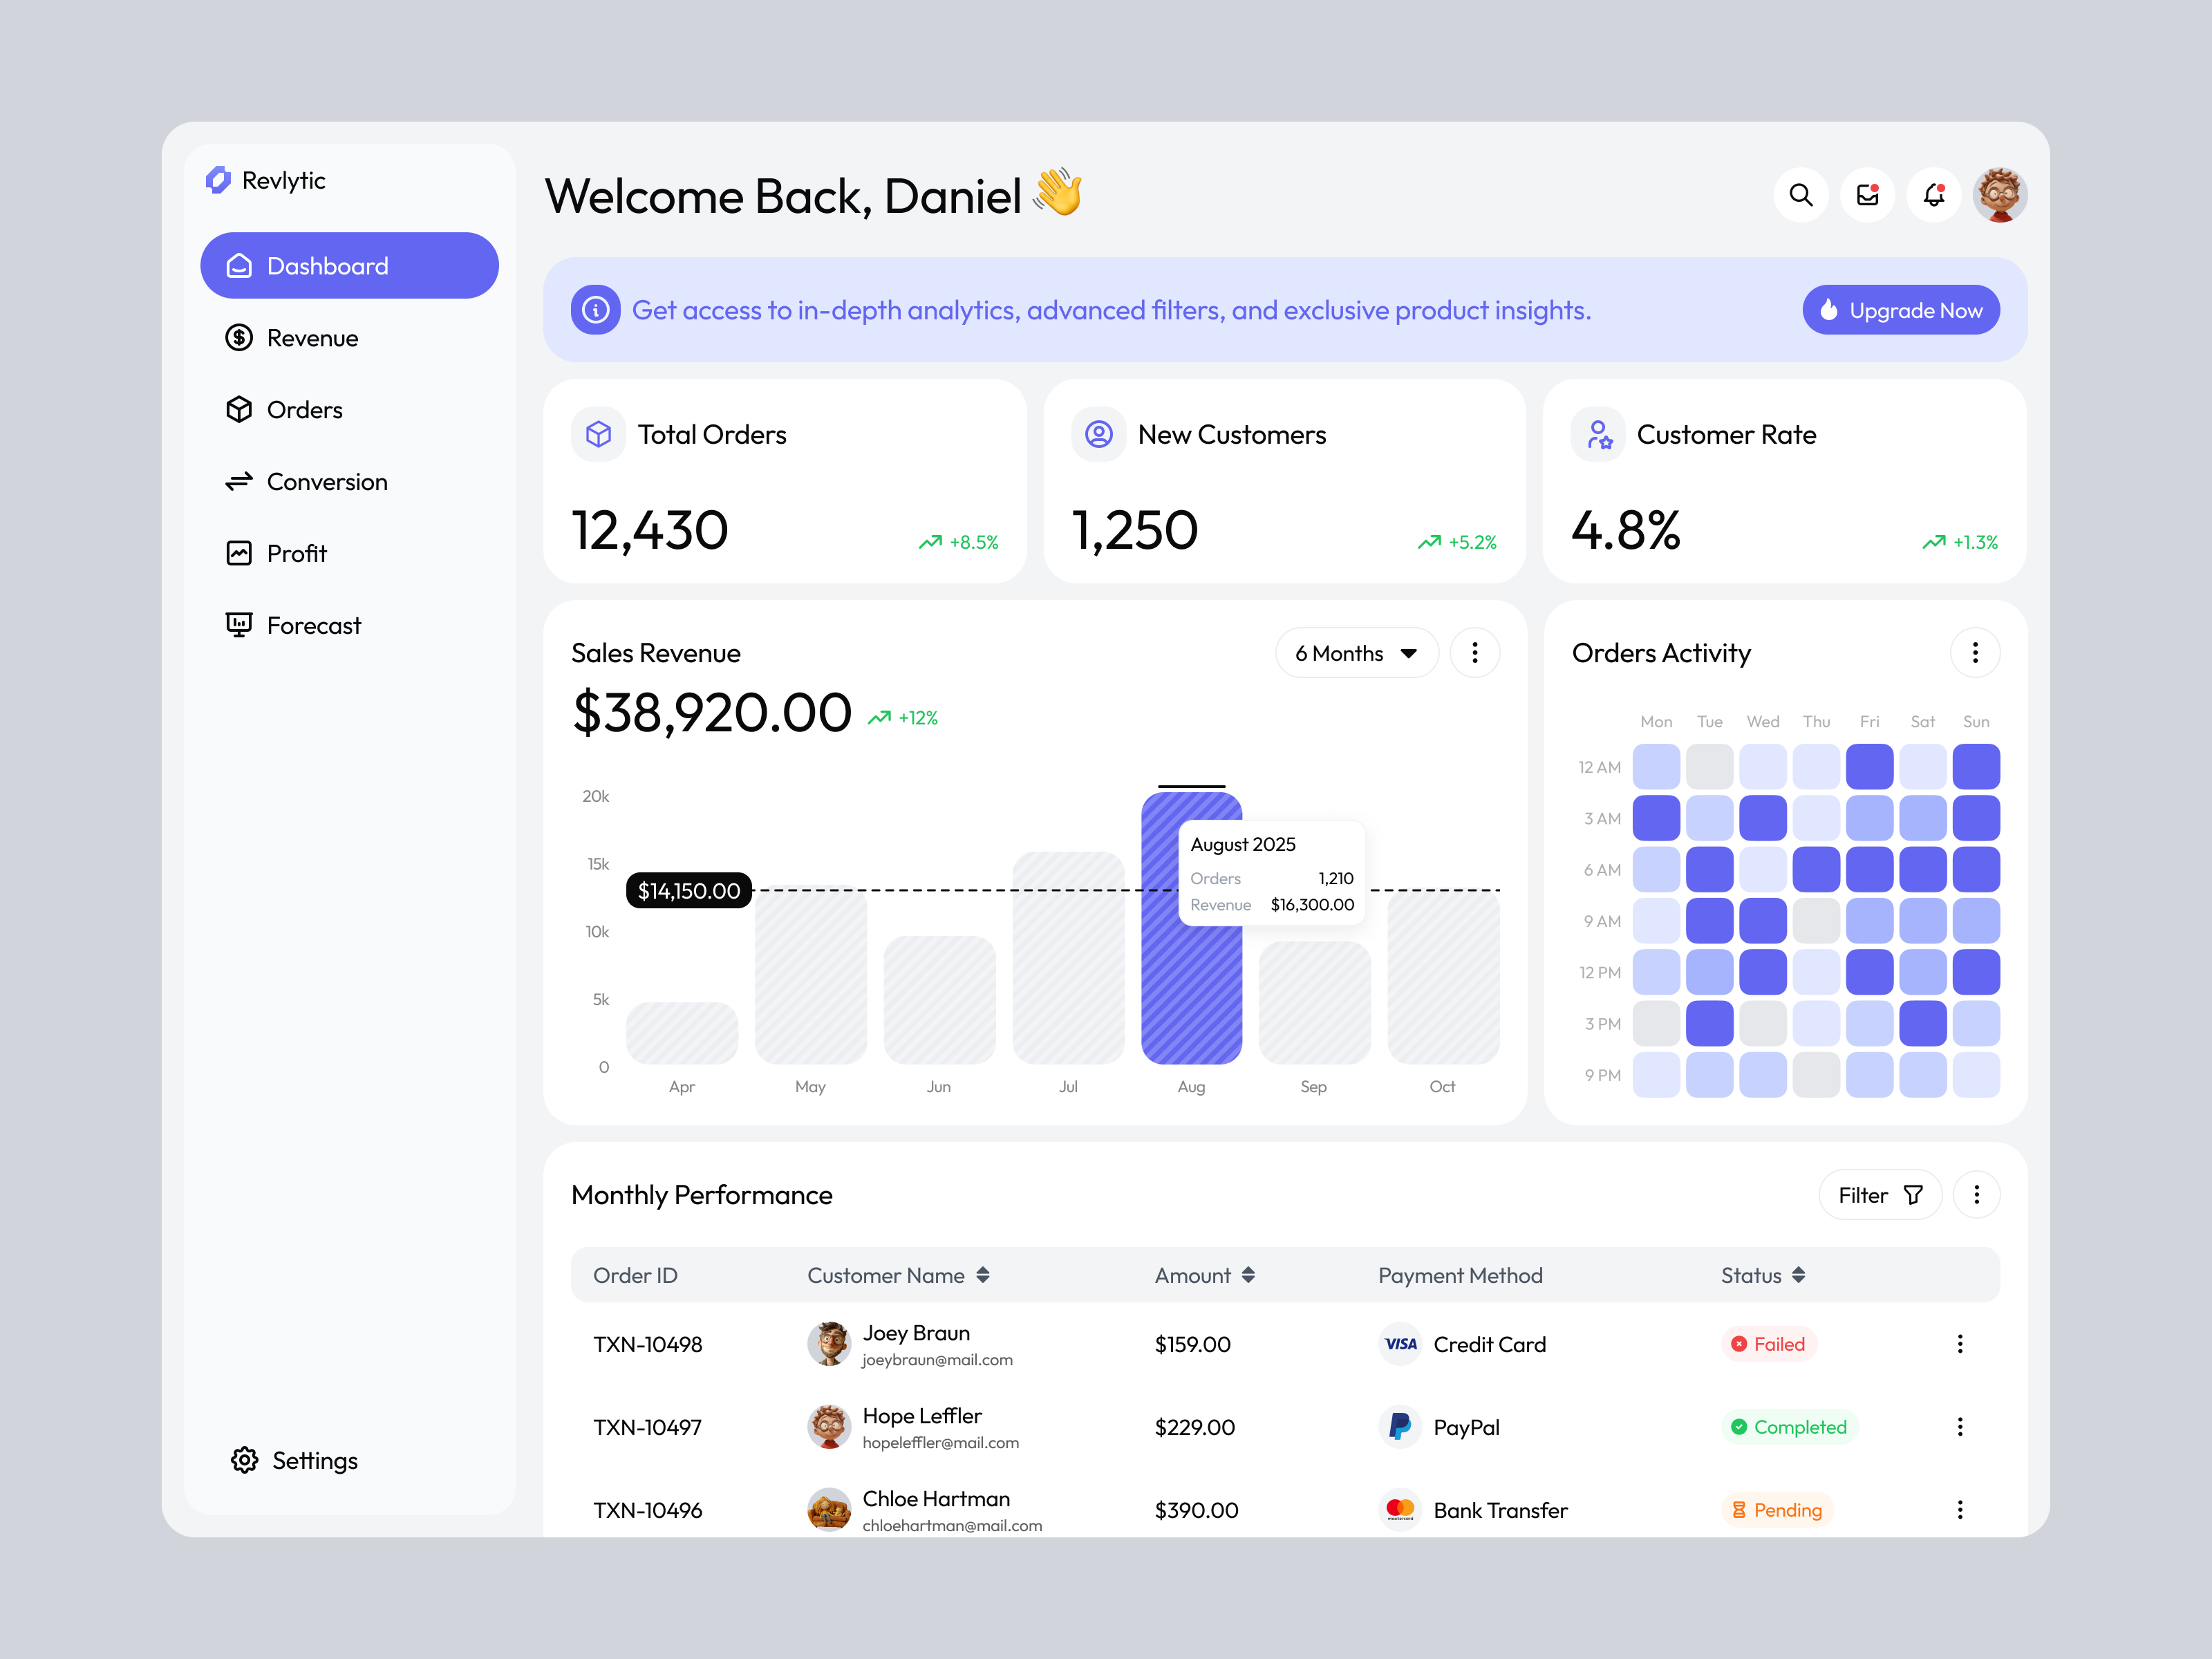Open the three-dot menu on TXN-10498 row
This screenshot has width=2212, height=1659.
click(1960, 1344)
